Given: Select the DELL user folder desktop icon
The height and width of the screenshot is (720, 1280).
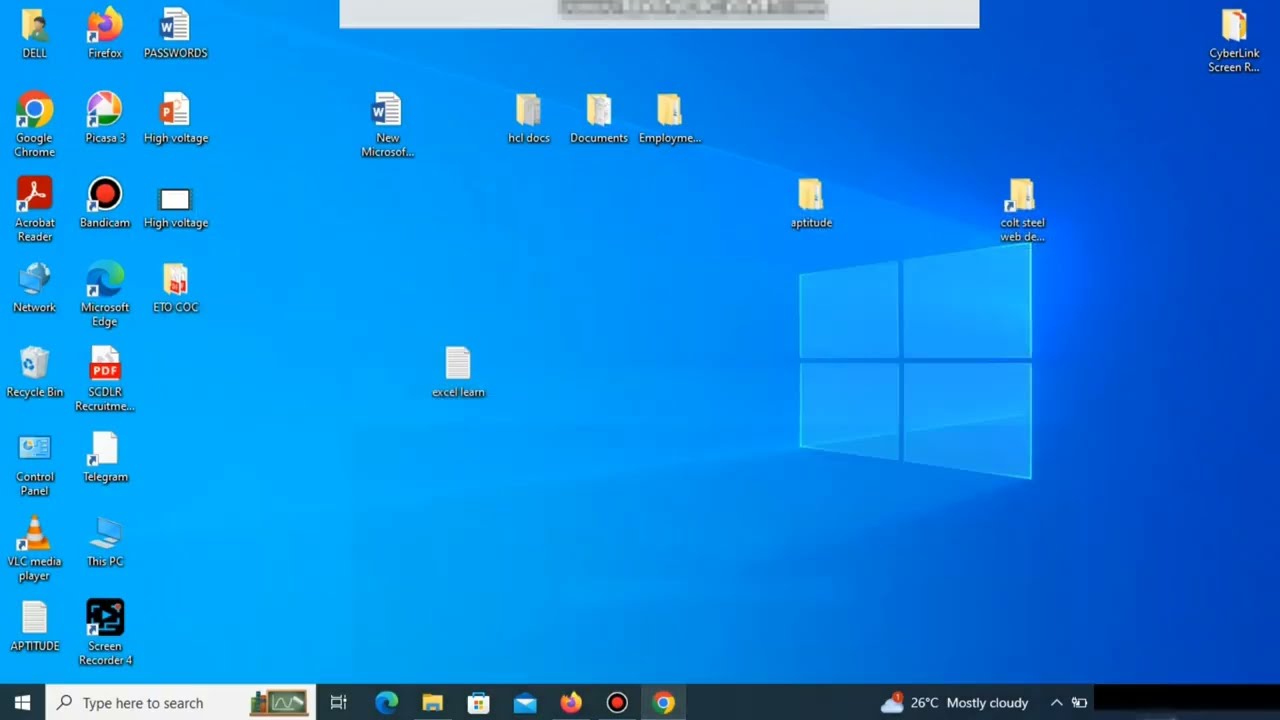Looking at the screenshot, I should (x=34, y=33).
